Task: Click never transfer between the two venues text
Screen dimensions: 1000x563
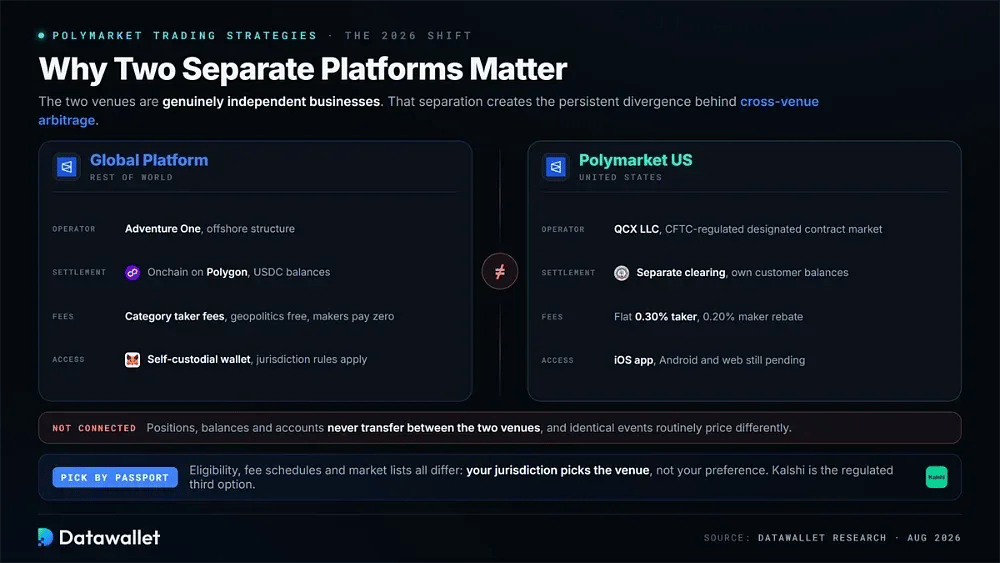Action: pos(434,428)
